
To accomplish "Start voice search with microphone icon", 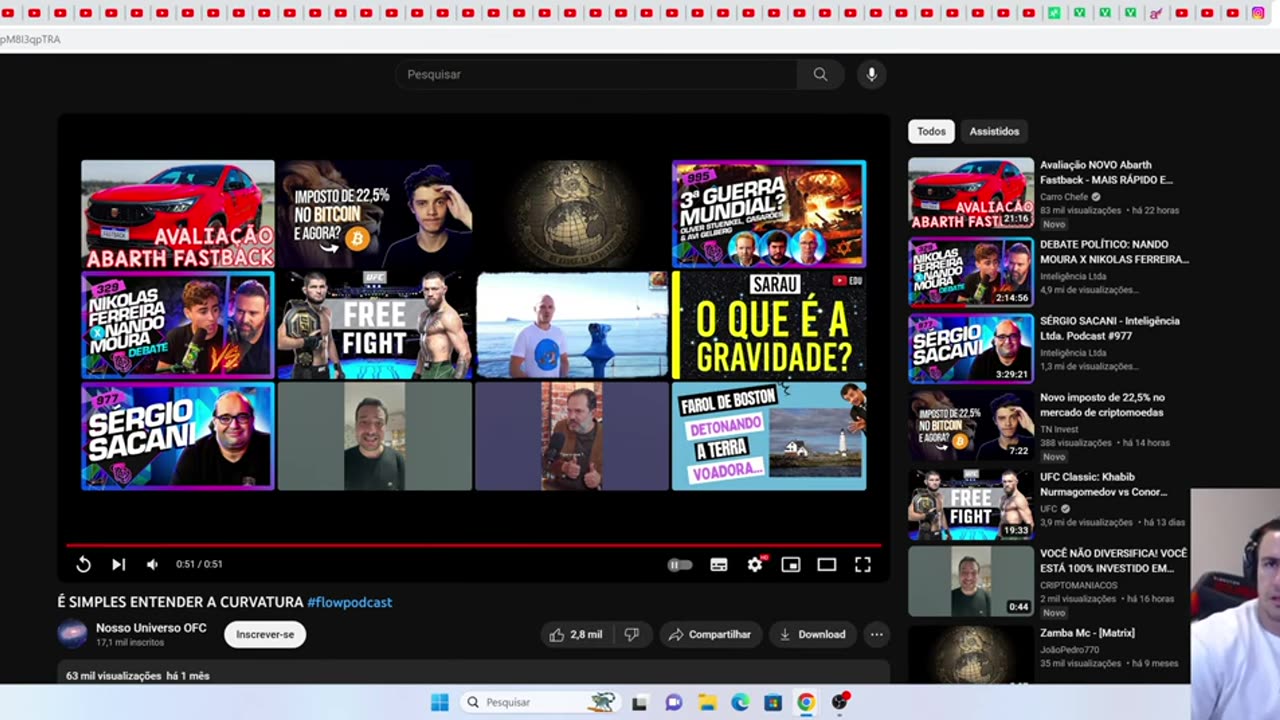I will [x=872, y=74].
